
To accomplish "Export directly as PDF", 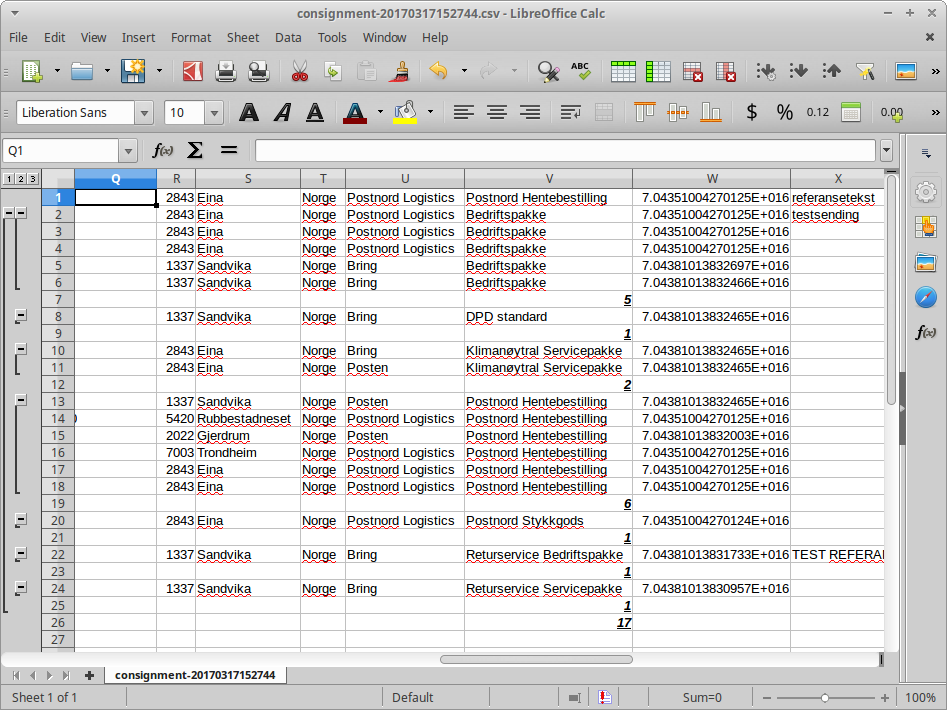I will tap(193, 71).
